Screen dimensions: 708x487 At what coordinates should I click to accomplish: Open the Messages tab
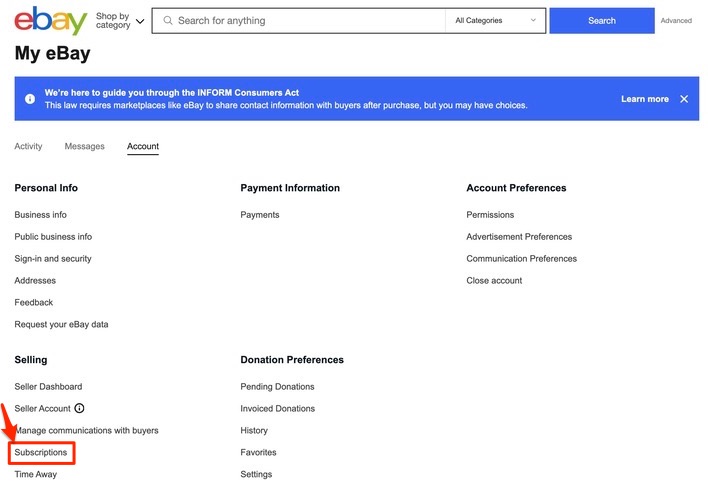pyautogui.click(x=84, y=146)
